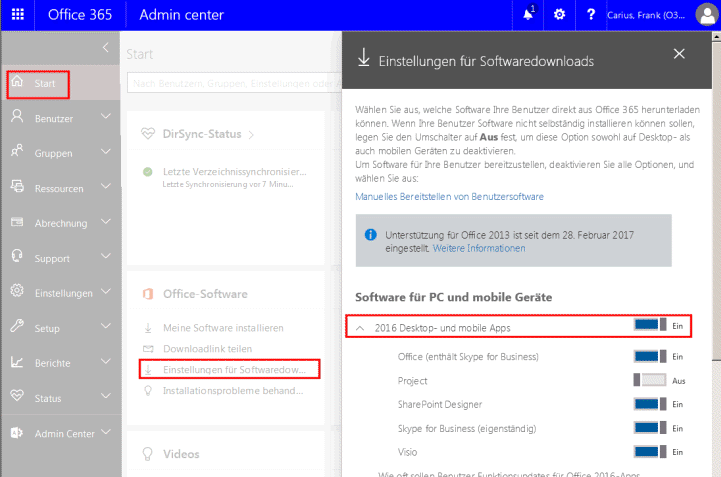Viewport: 721px width, 477px height.
Task: Click lightbulb icon beside Installationsprobleme
Action: pyautogui.click(x=148, y=391)
